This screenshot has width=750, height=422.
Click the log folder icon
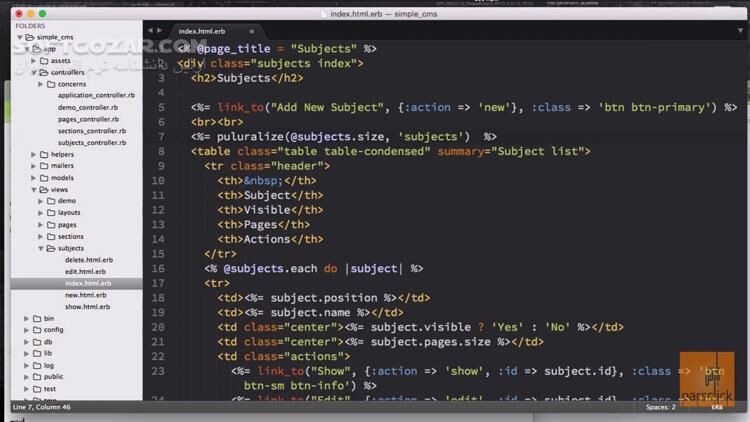pyautogui.click(x=37, y=366)
